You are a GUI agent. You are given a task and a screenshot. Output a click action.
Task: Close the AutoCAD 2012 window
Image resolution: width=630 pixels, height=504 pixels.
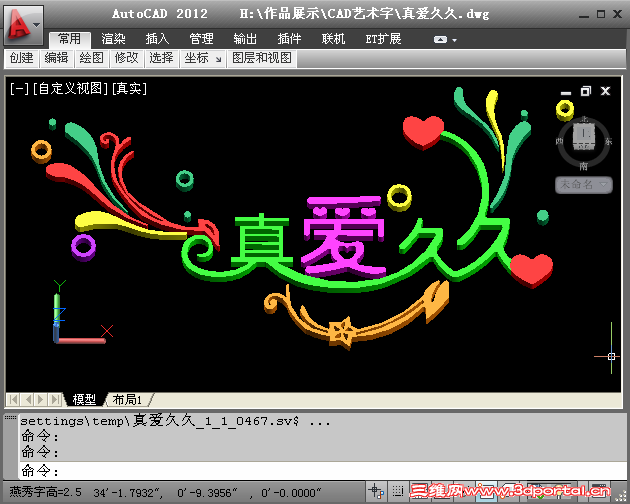click(618, 14)
